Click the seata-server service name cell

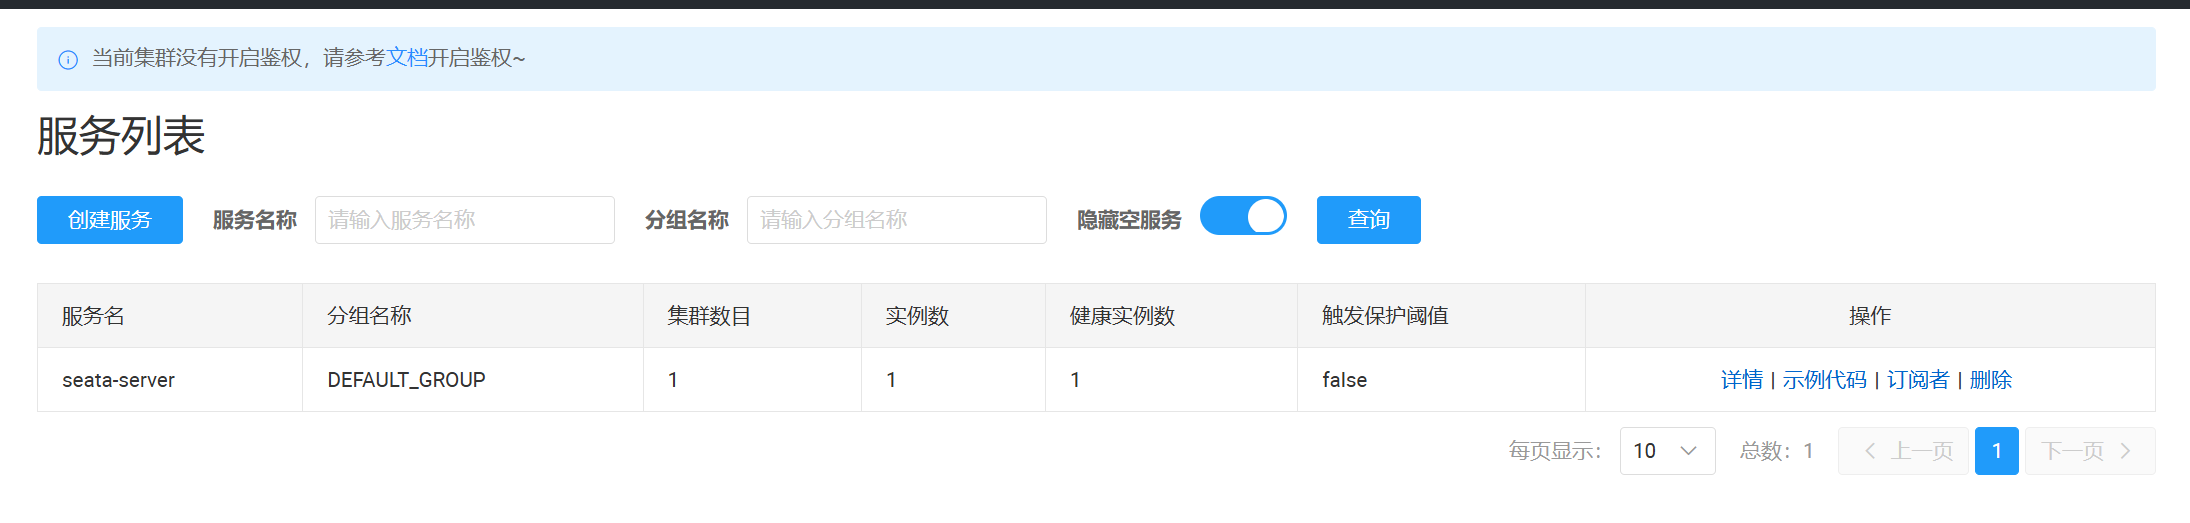[x=170, y=380]
